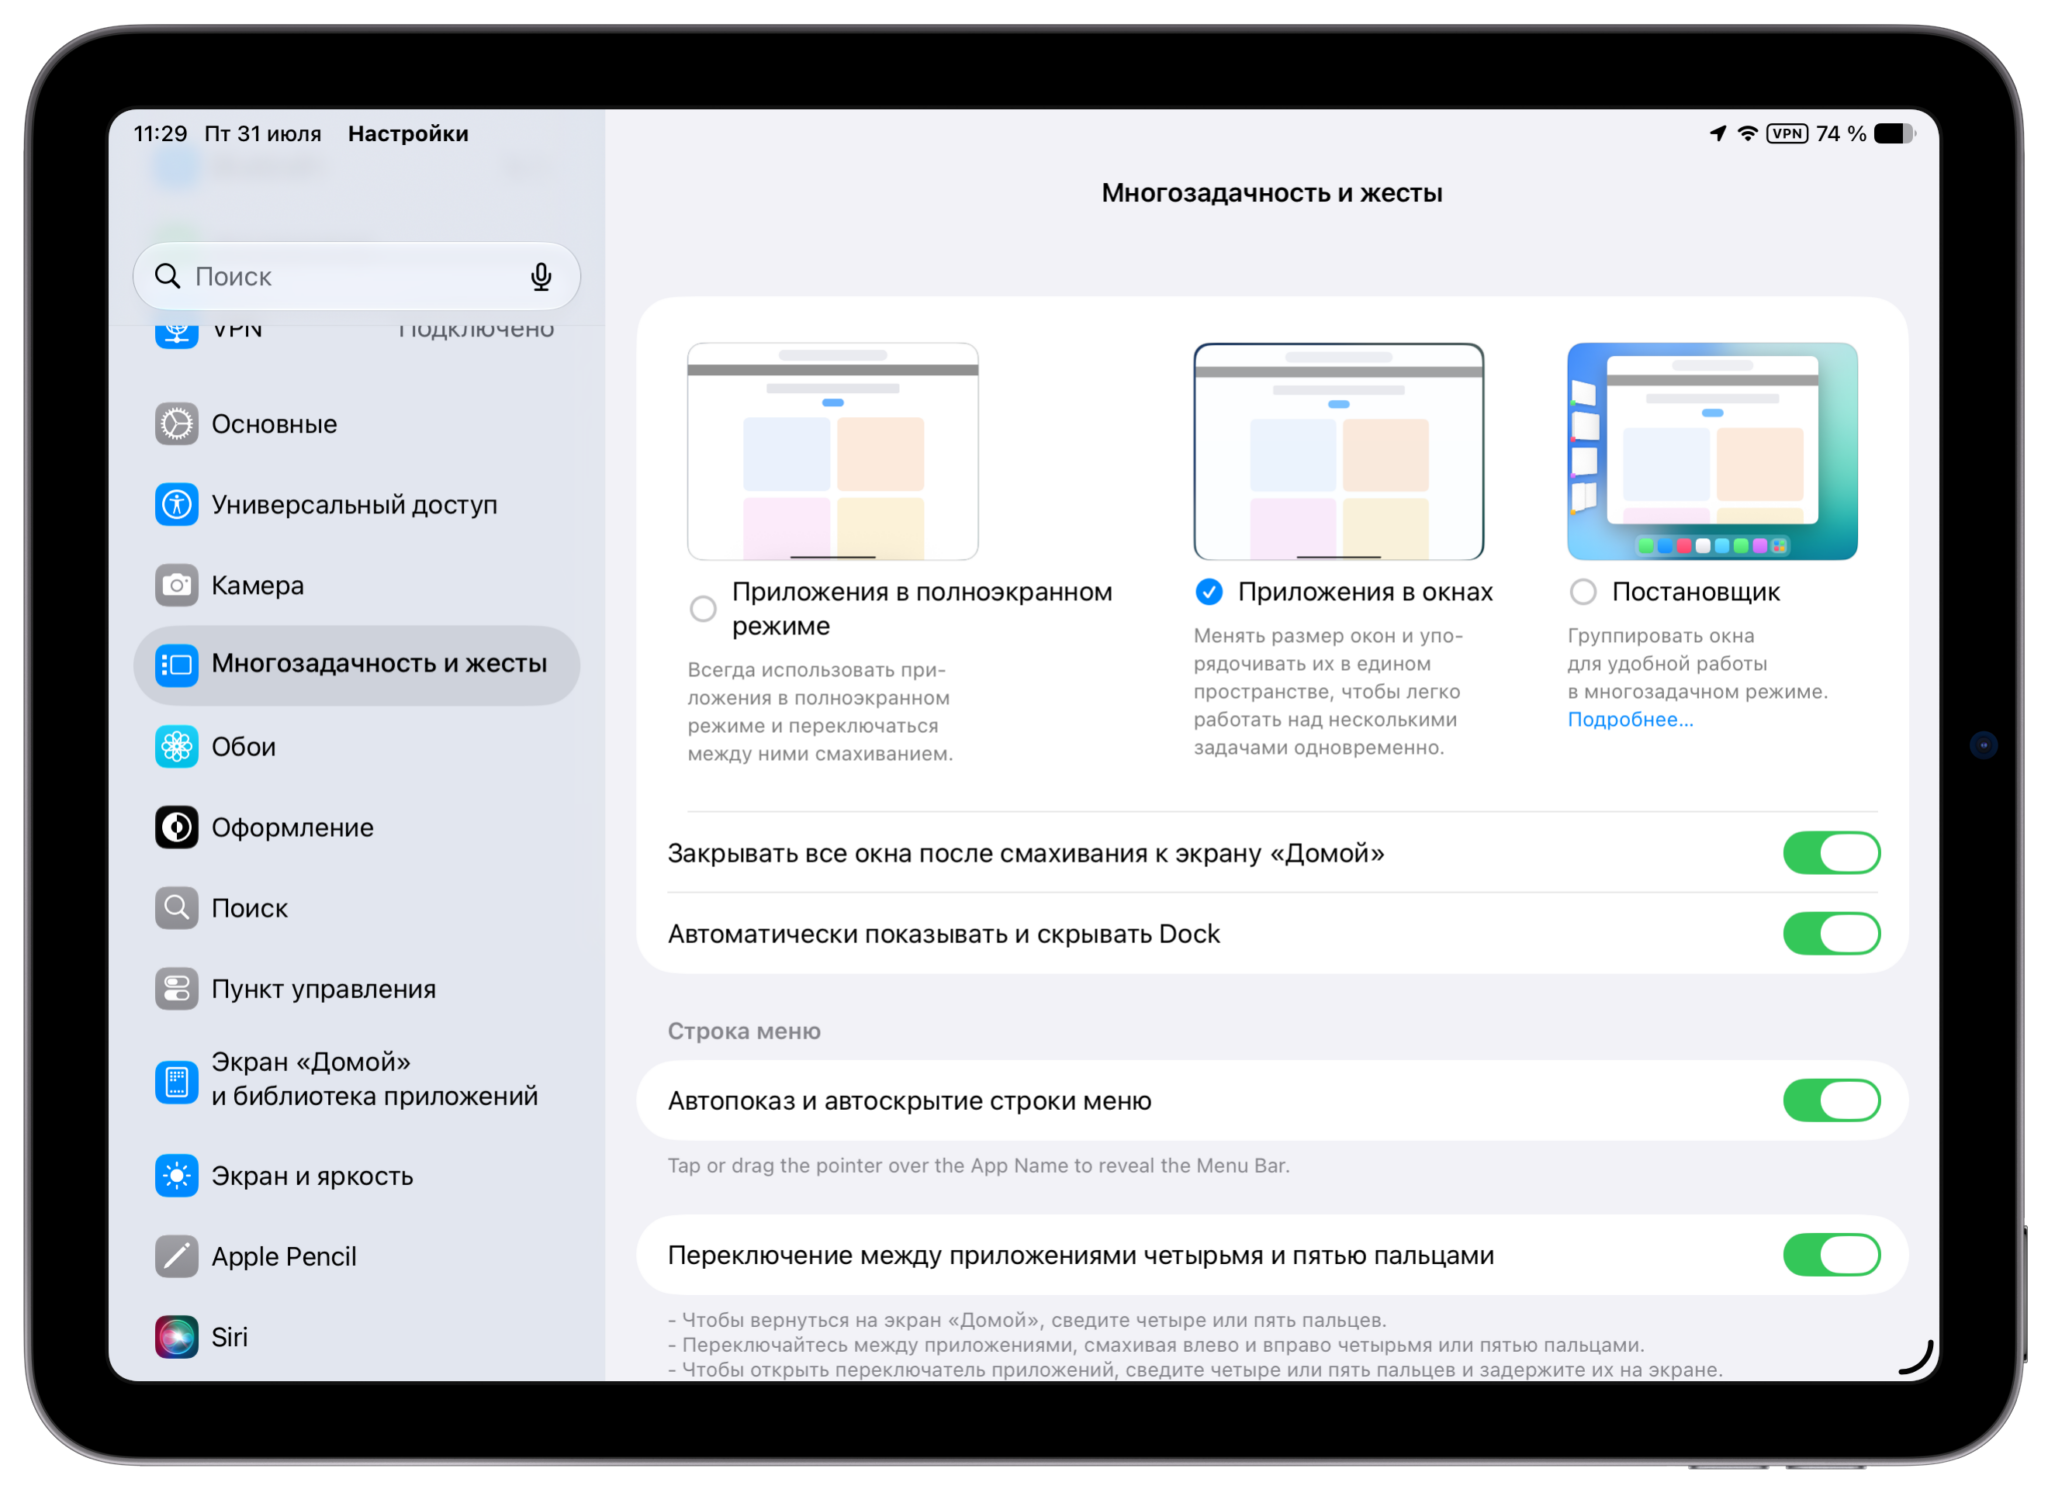Viewport: 2048px width, 1489px height.
Task: Tap the 74 % battery percentage
Action: [1841, 133]
